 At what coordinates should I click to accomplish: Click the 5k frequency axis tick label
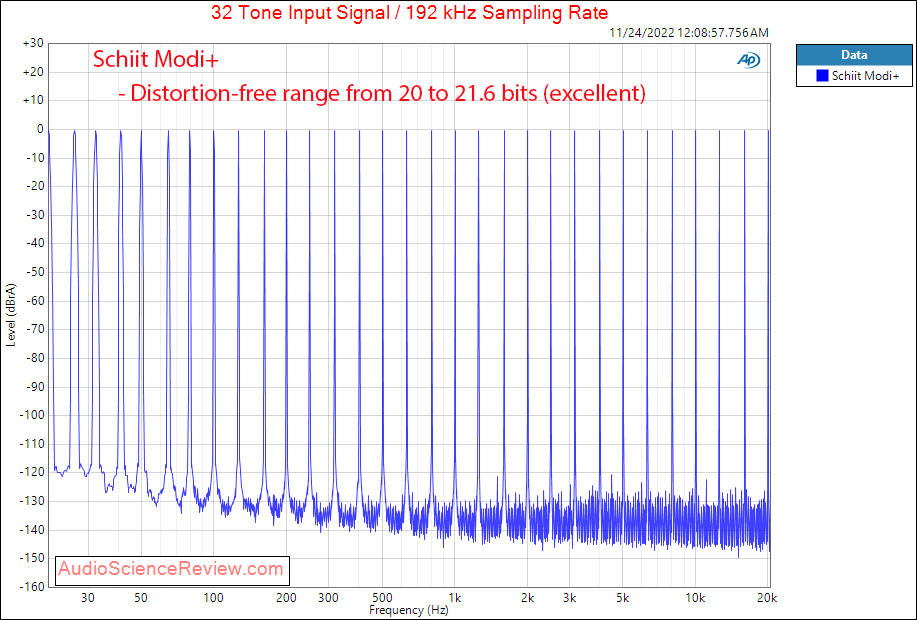coord(623,598)
